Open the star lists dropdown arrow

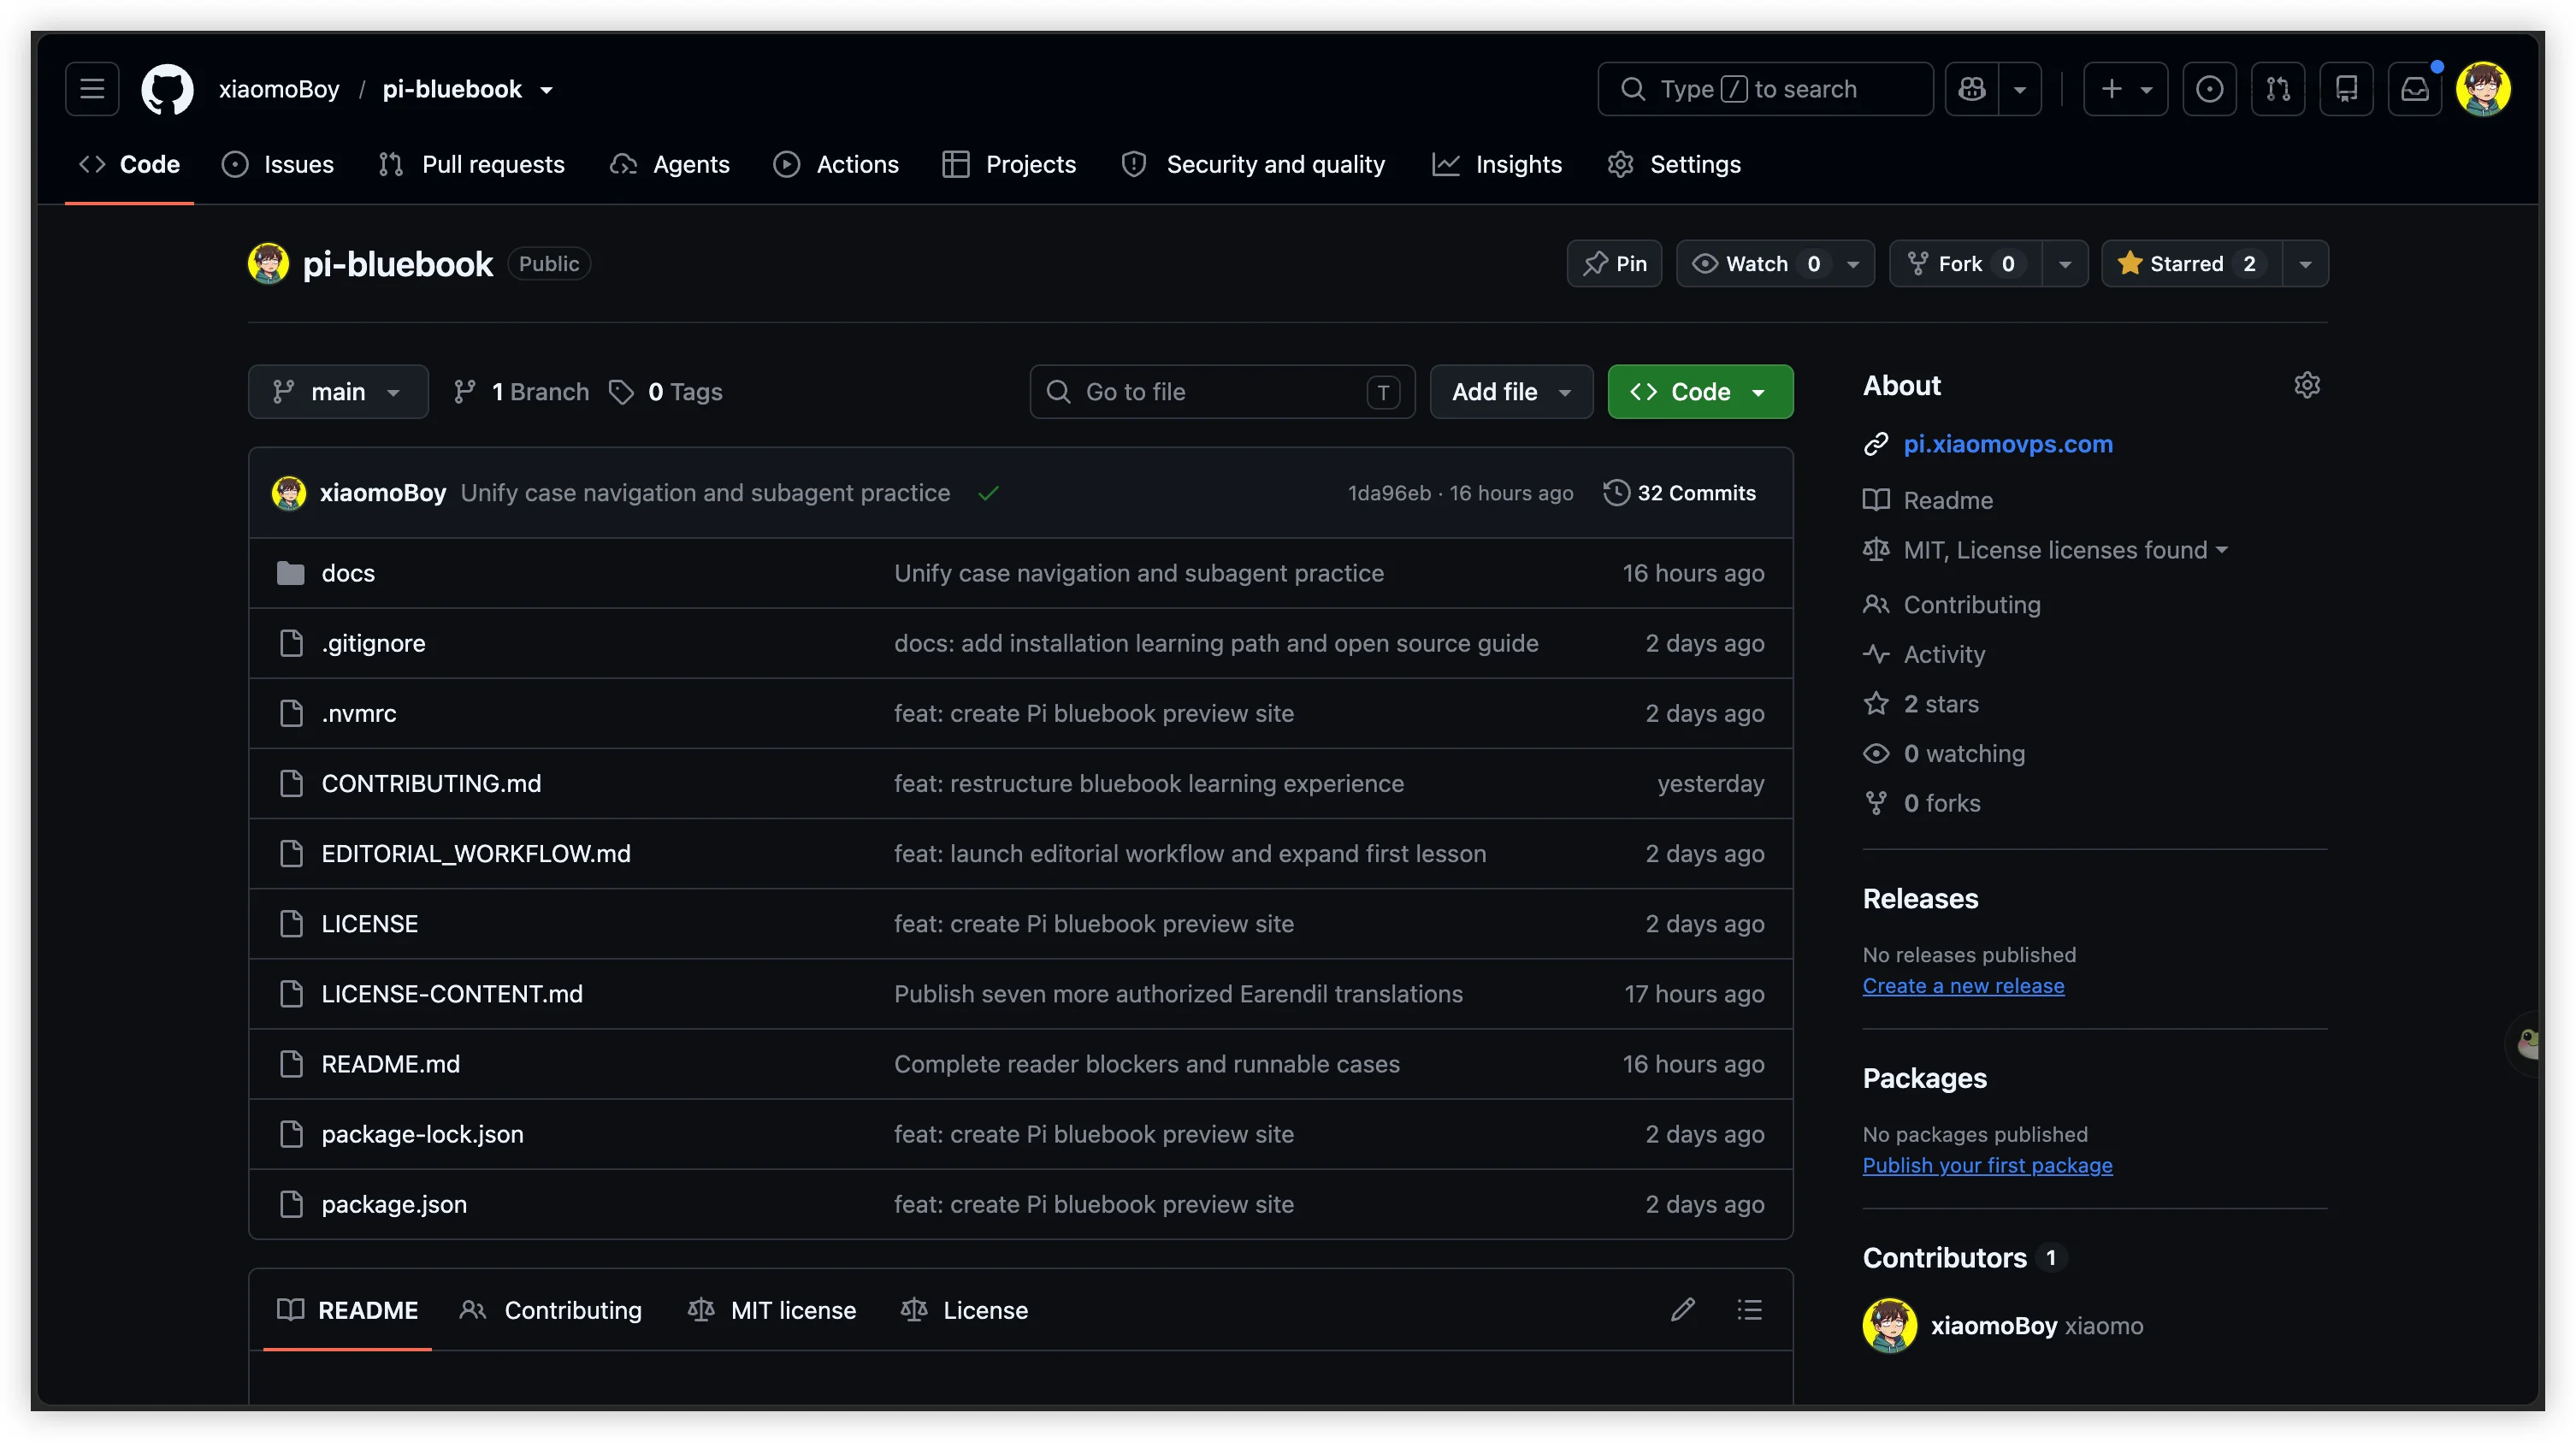tap(2305, 264)
